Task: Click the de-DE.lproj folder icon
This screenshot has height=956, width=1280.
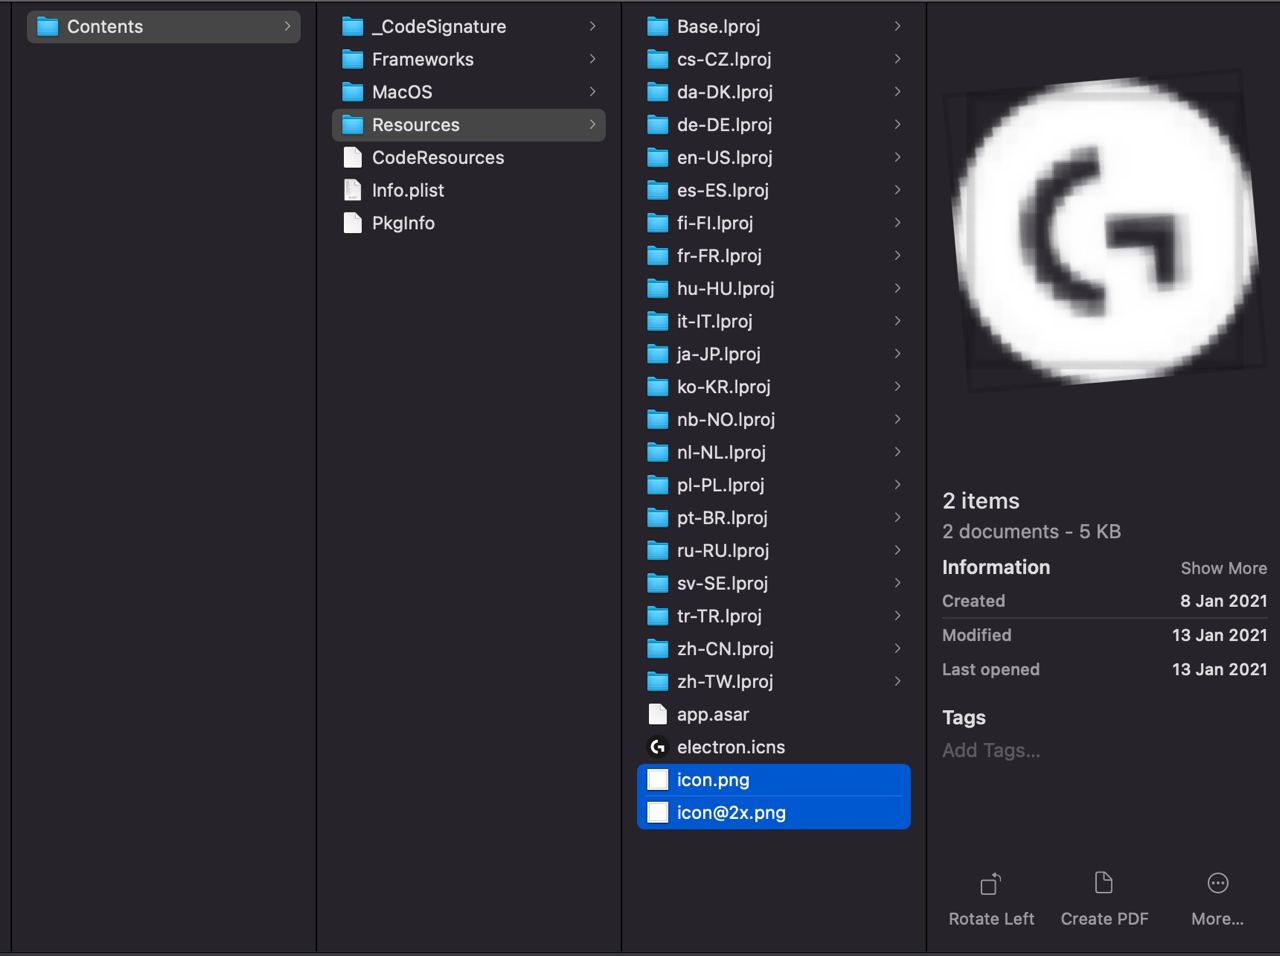Action: (x=657, y=125)
